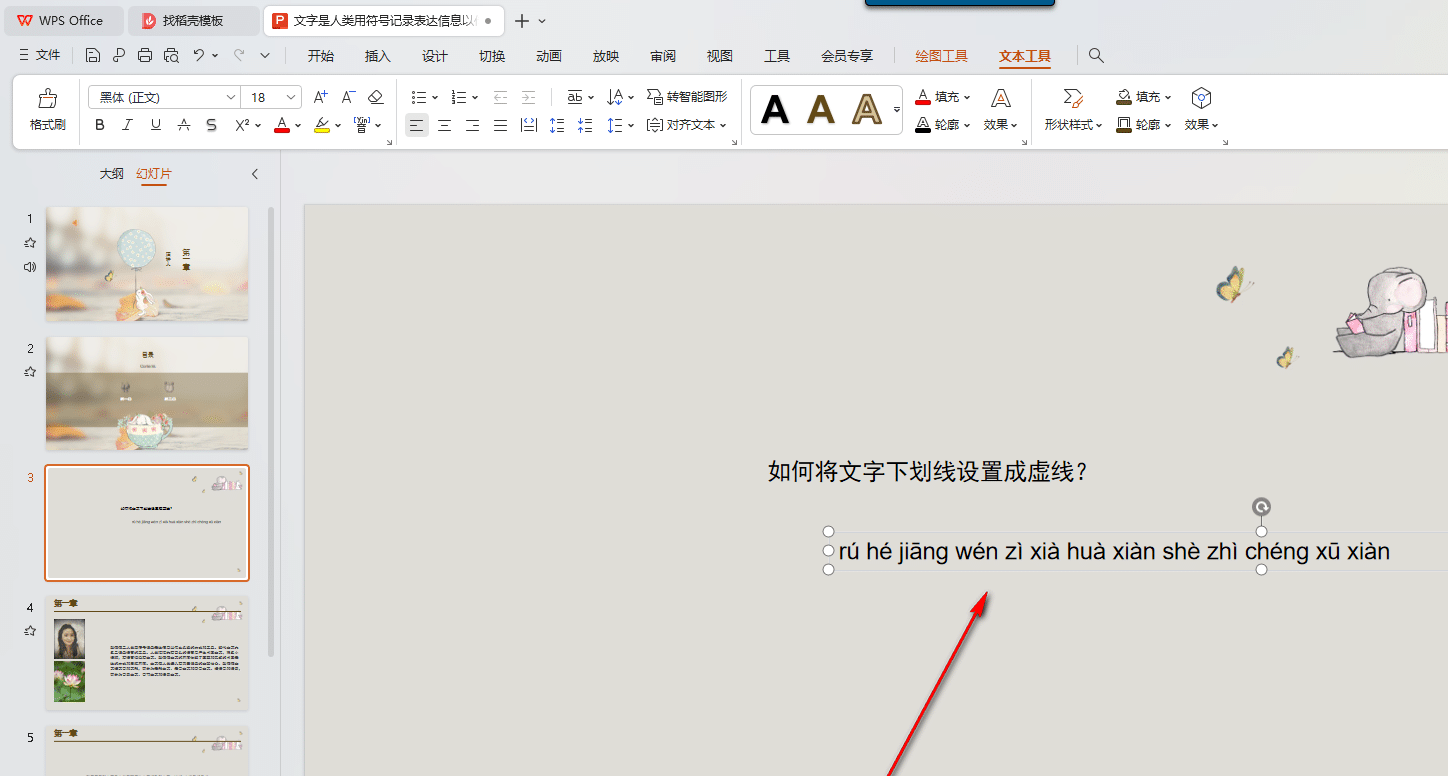The height and width of the screenshot is (776, 1448).
Task: Click the Print icon in quick toolbar
Action: [x=145, y=56]
